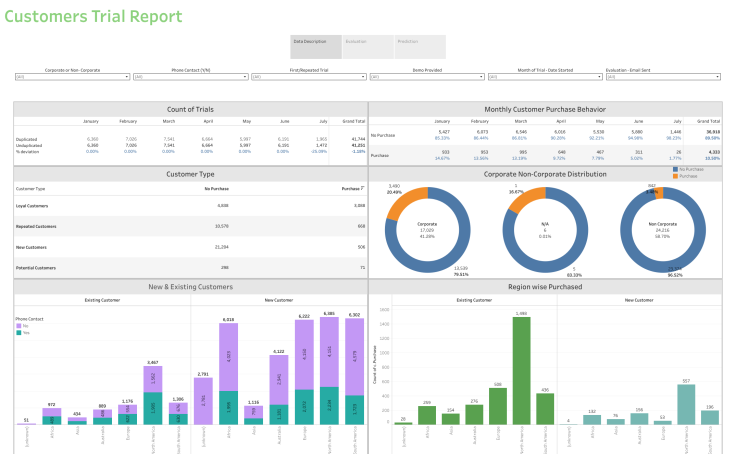Click the stacked bar totaling 1,306

click(178, 414)
